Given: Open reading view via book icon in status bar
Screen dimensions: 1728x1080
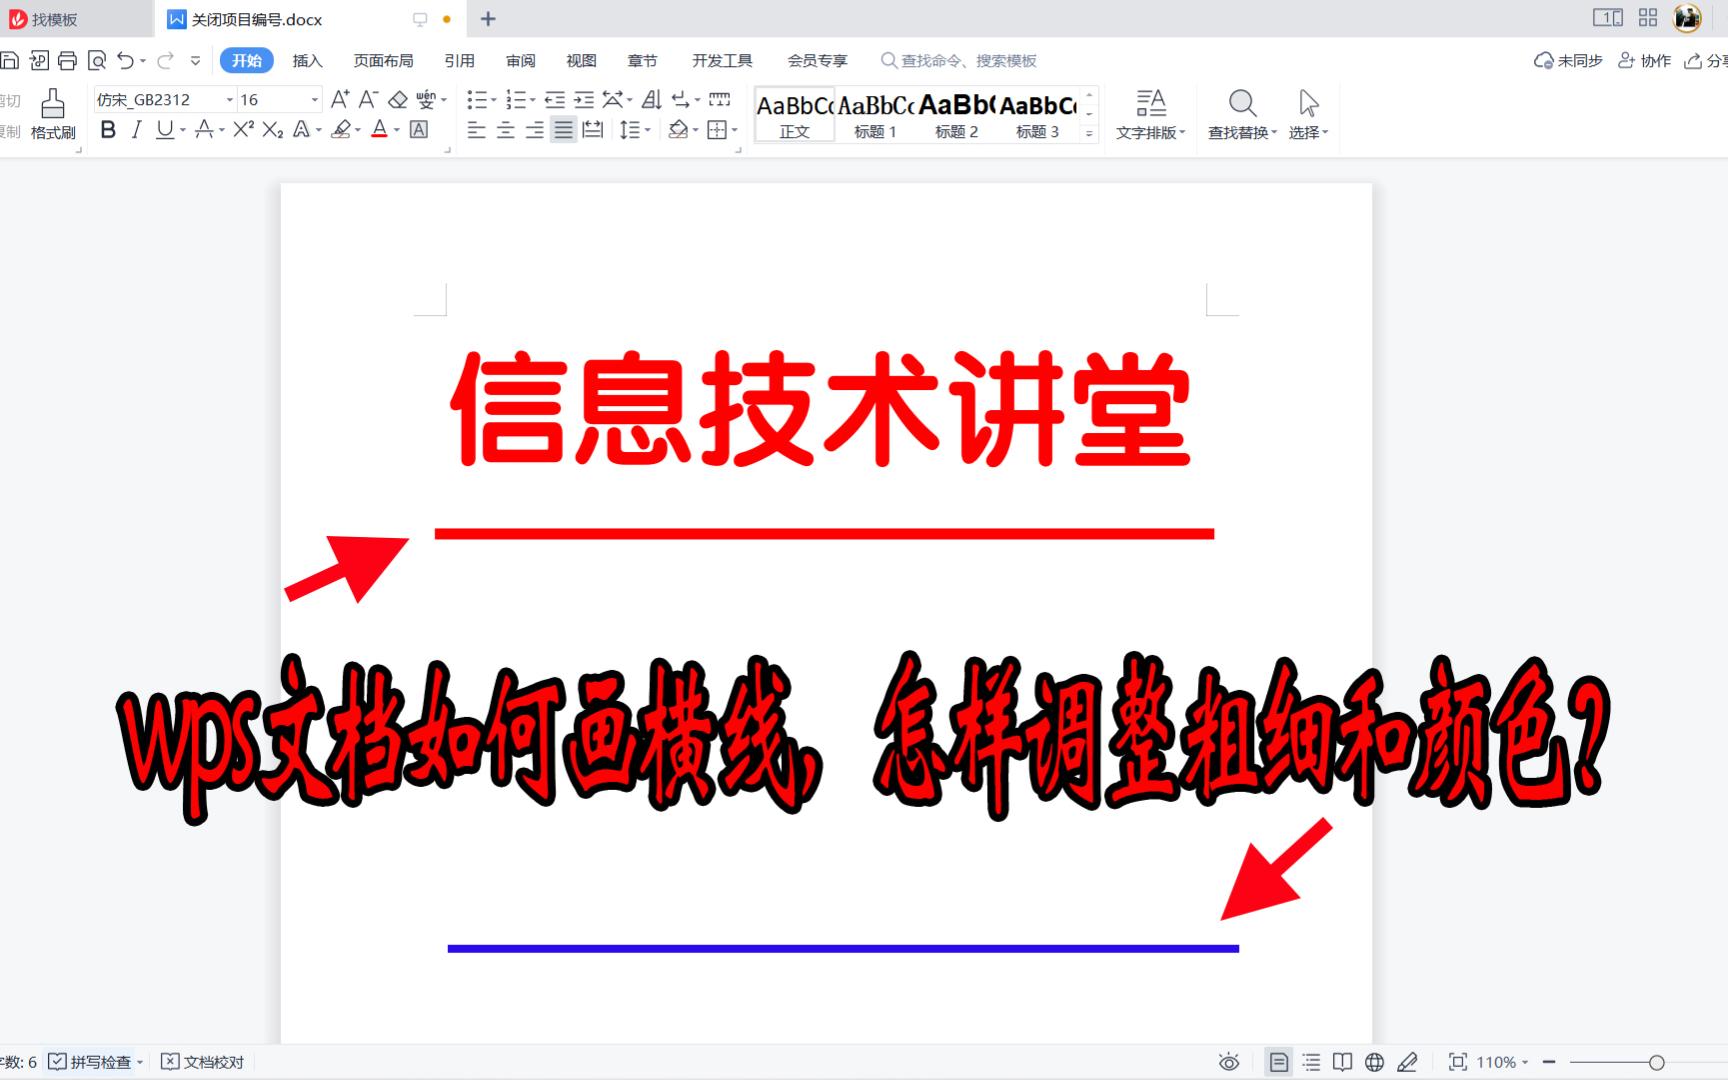Looking at the screenshot, I should click(1342, 1061).
